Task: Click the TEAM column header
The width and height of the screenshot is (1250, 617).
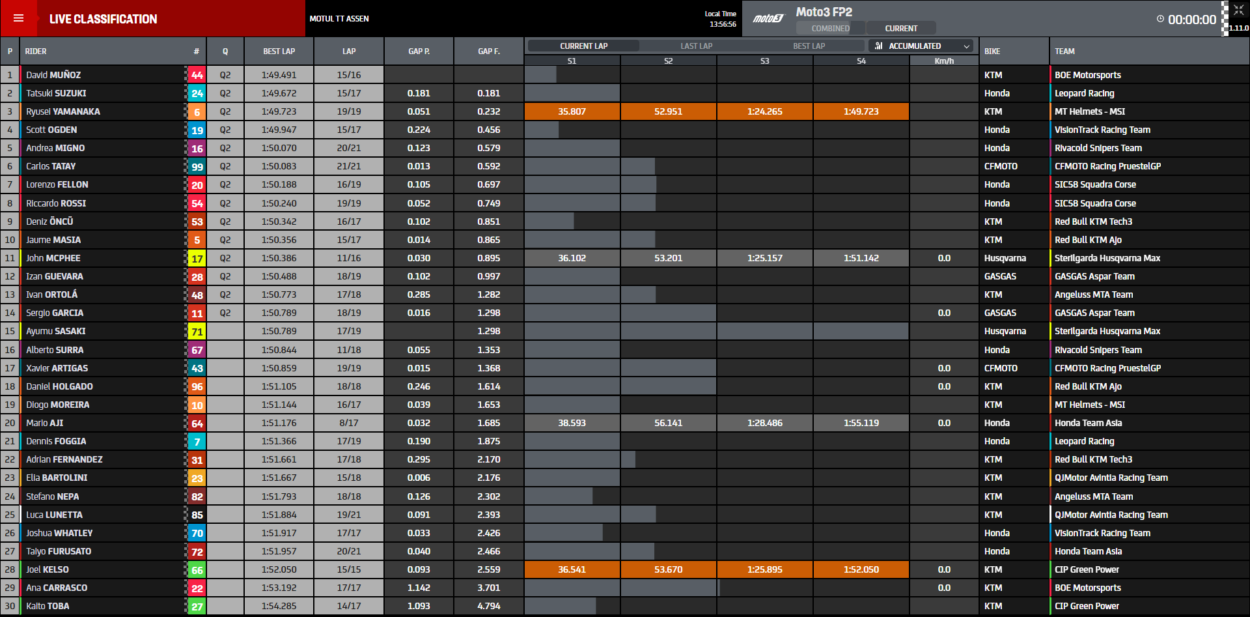Action: [1149, 51]
